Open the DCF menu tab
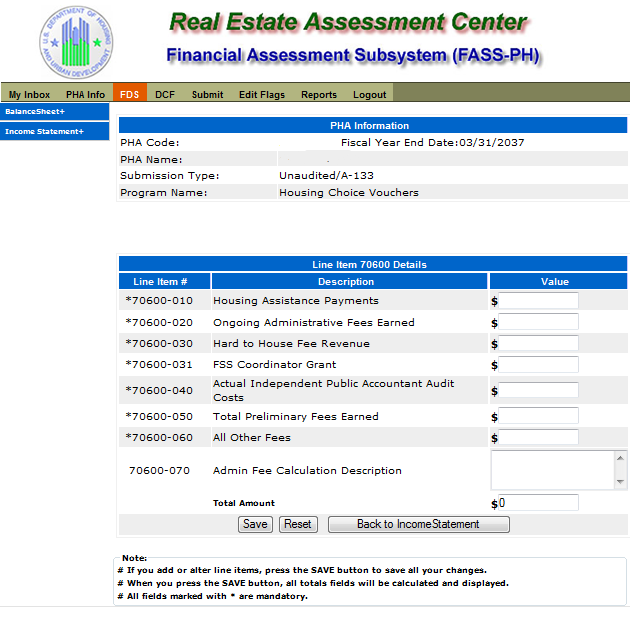 [165, 94]
